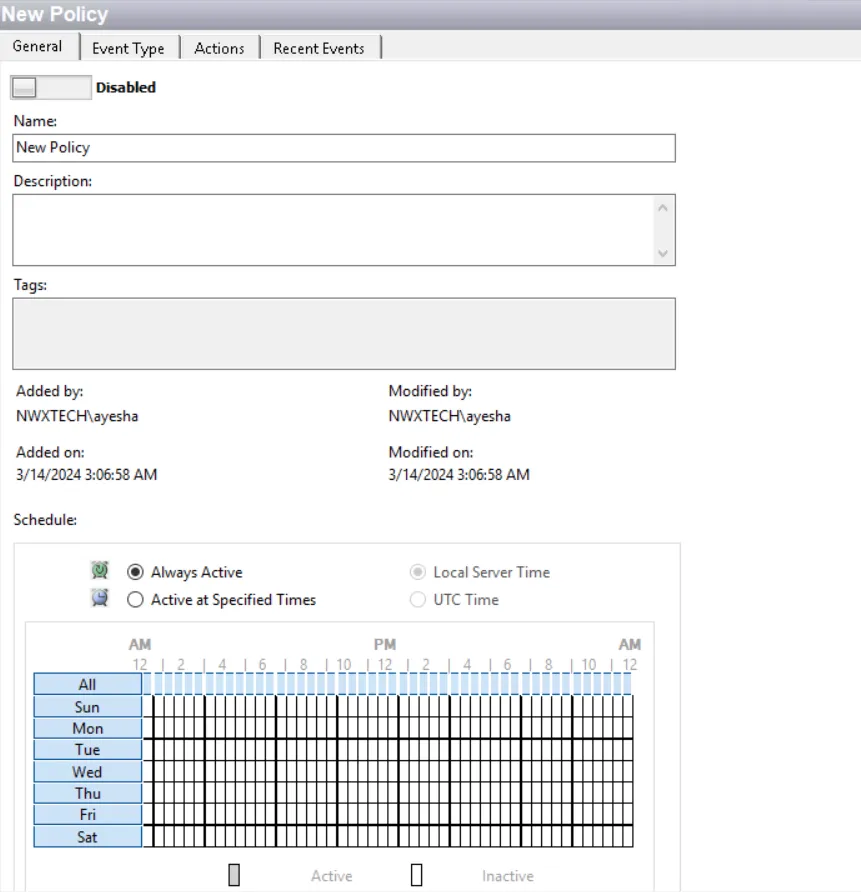Click the white Inactive legend swatch

coord(416,875)
